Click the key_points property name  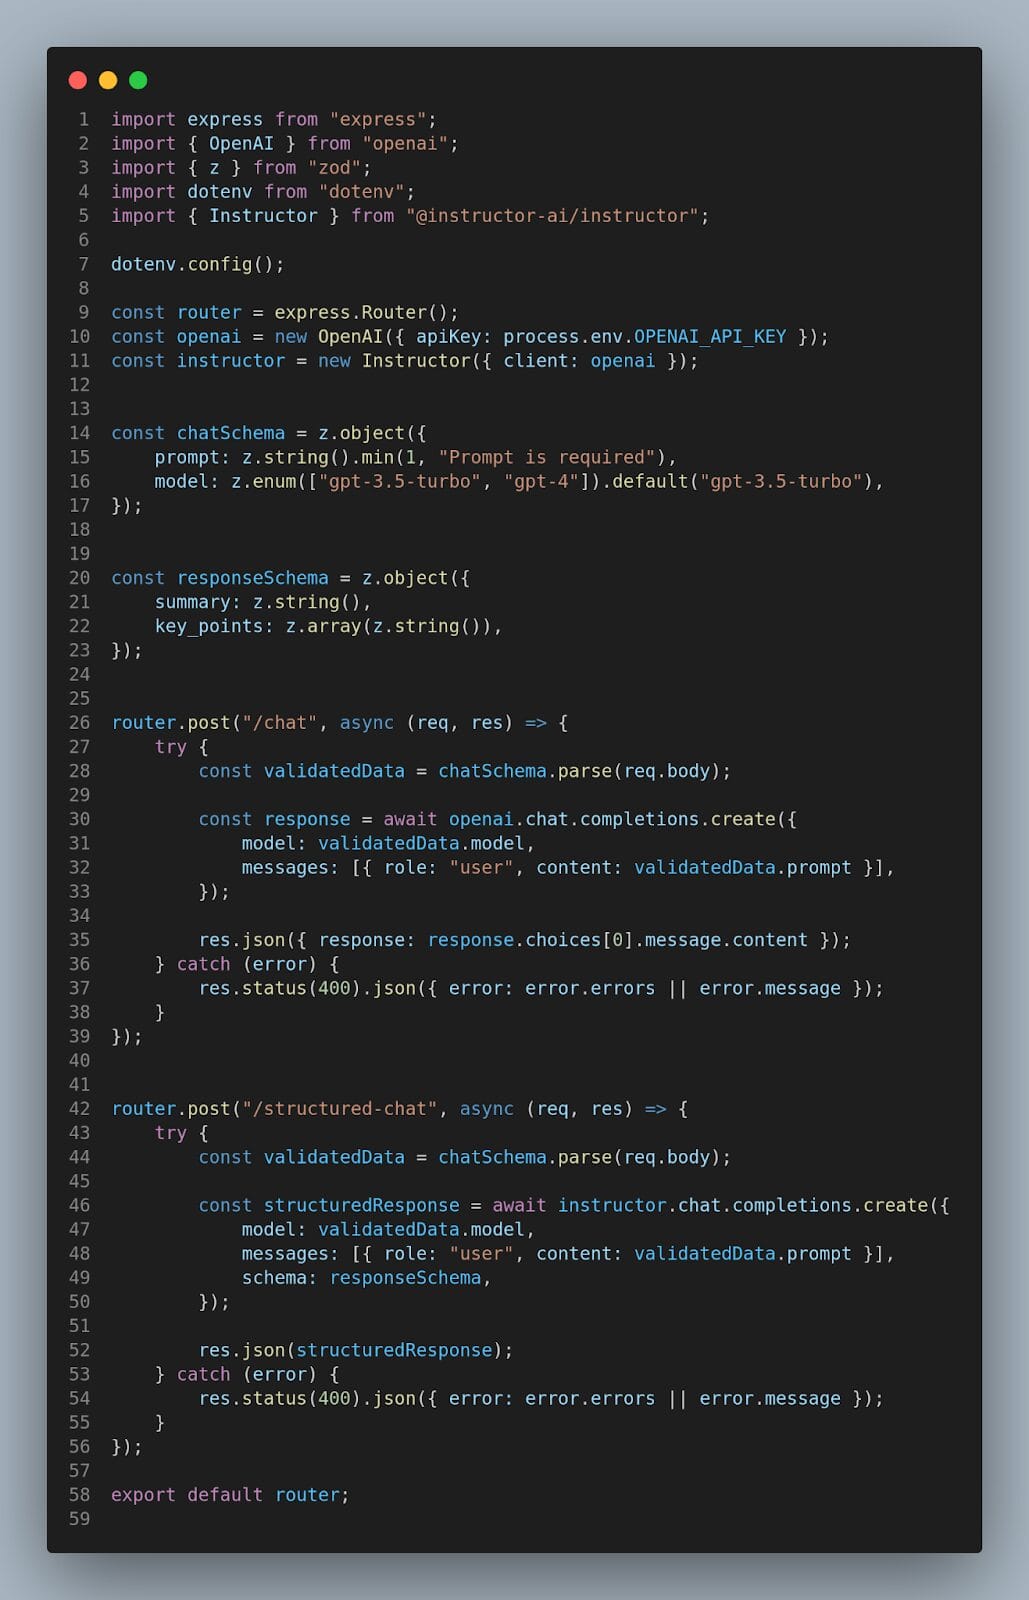[x=208, y=626]
